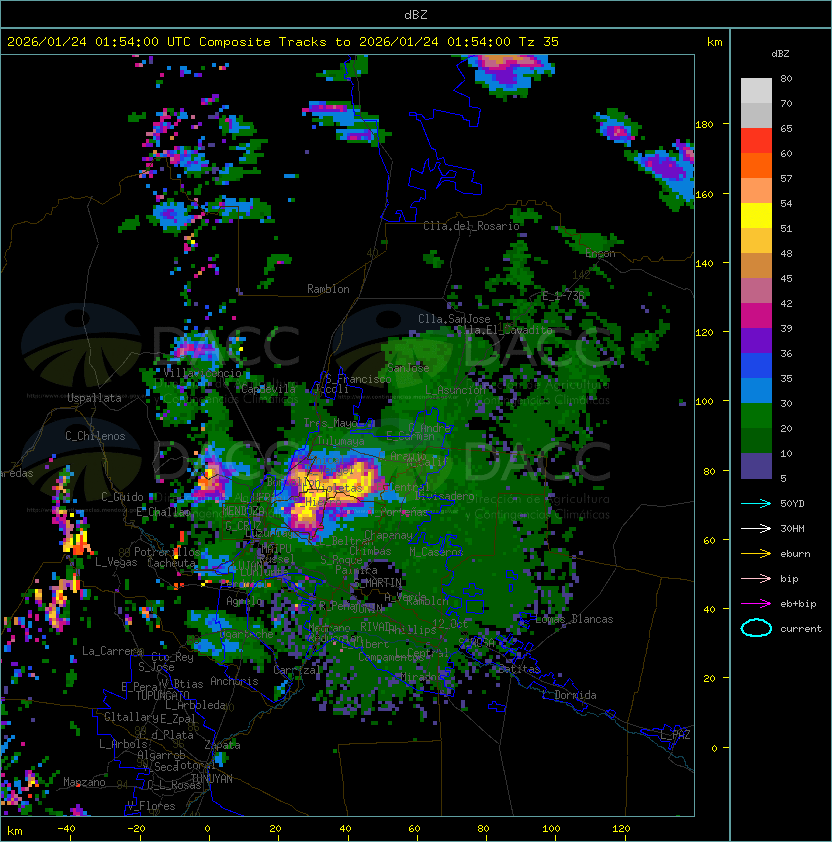This screenshot has height=842, width=832.
Task: Pick the light gray 80 dBZ swatch
Action: click(756, 91)
